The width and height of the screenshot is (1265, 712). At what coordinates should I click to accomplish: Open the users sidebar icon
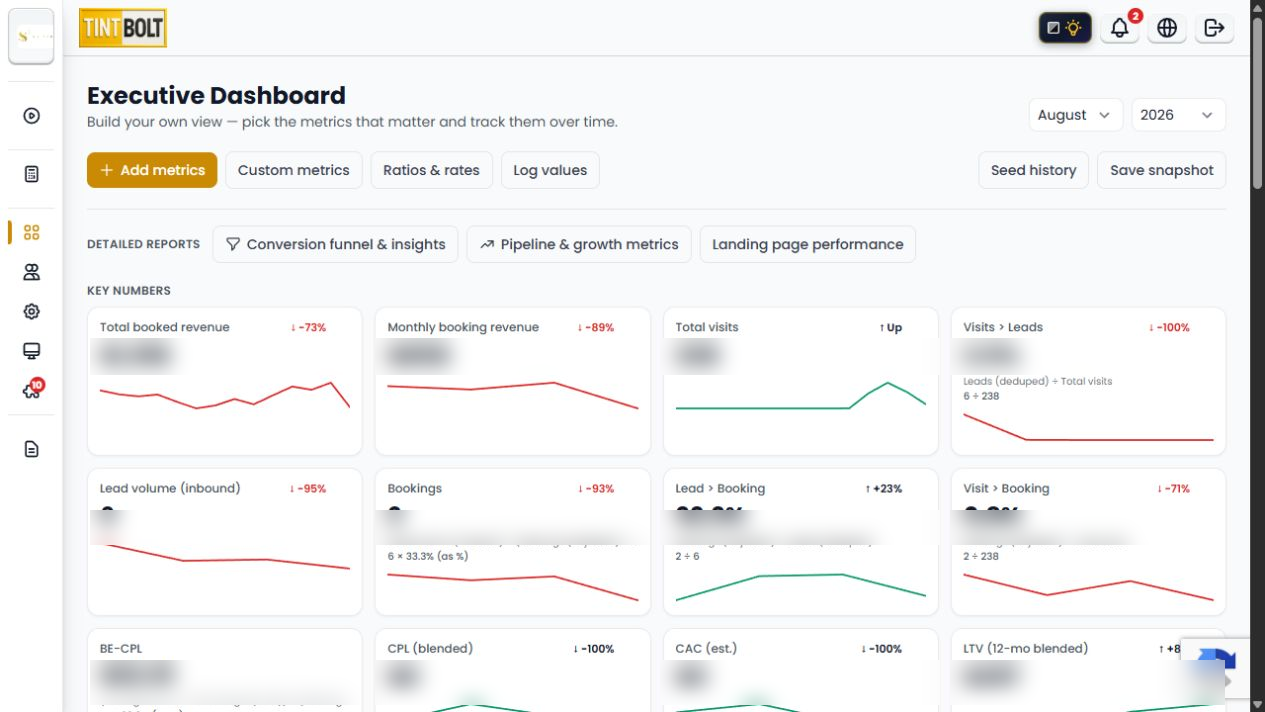31,272
